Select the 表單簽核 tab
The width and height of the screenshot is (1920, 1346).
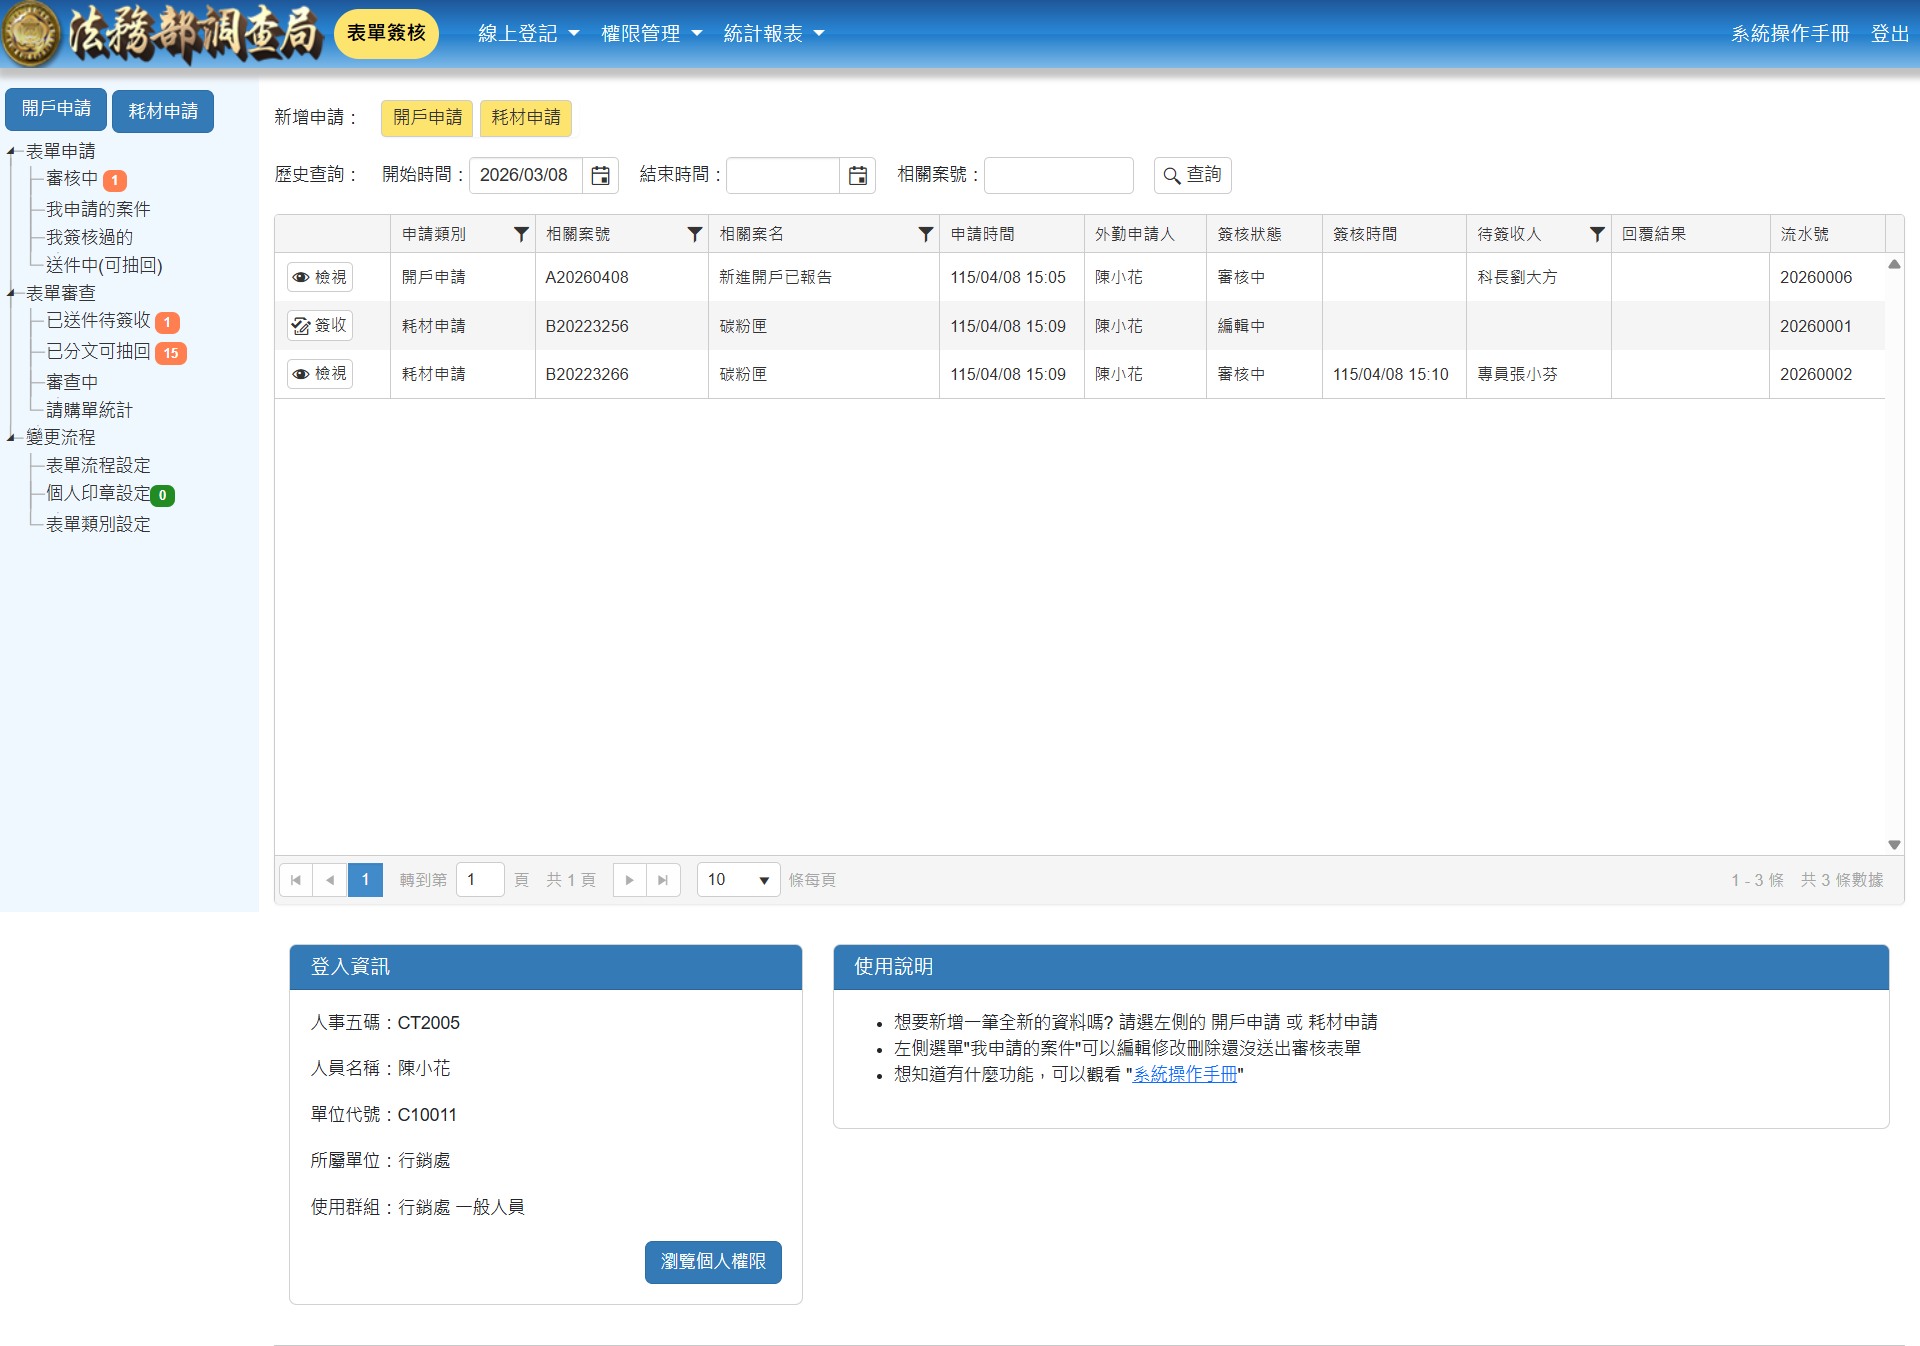tap(386, 33)
